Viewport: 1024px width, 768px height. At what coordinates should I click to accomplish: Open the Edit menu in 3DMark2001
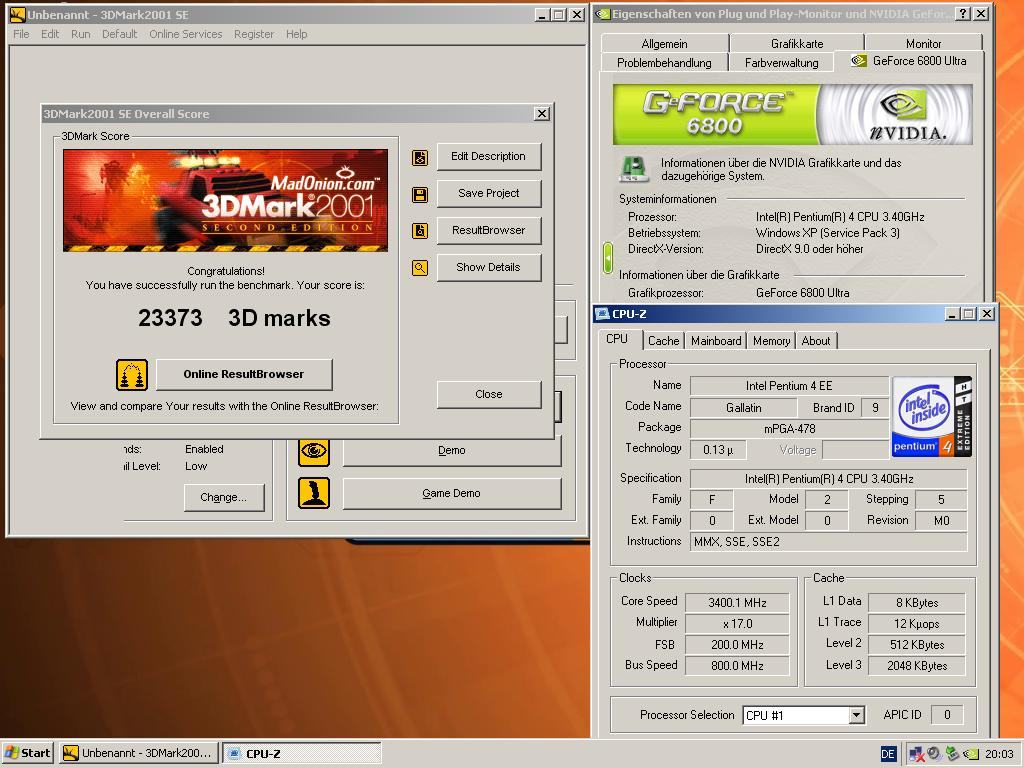click(50, 34)
